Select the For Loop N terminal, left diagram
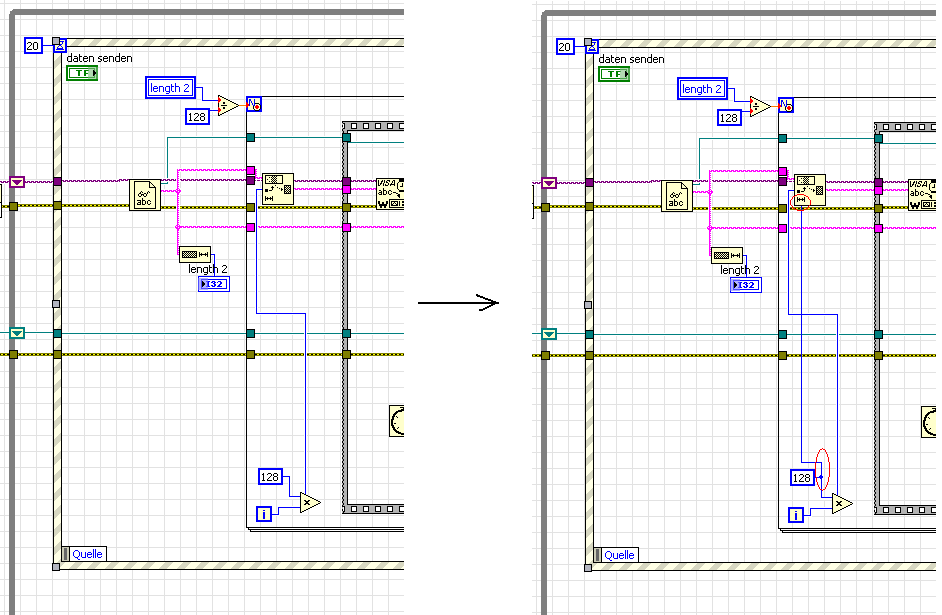This screenshot has width=942, height=615. click(x=254, y=105)
